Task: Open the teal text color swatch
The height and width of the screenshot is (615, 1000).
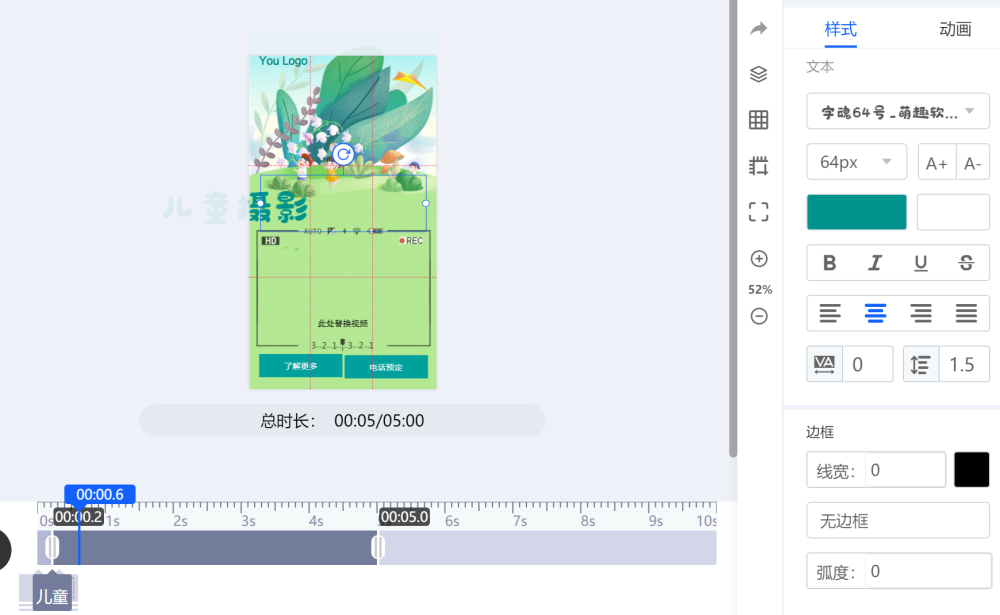Action: [857, 212]
